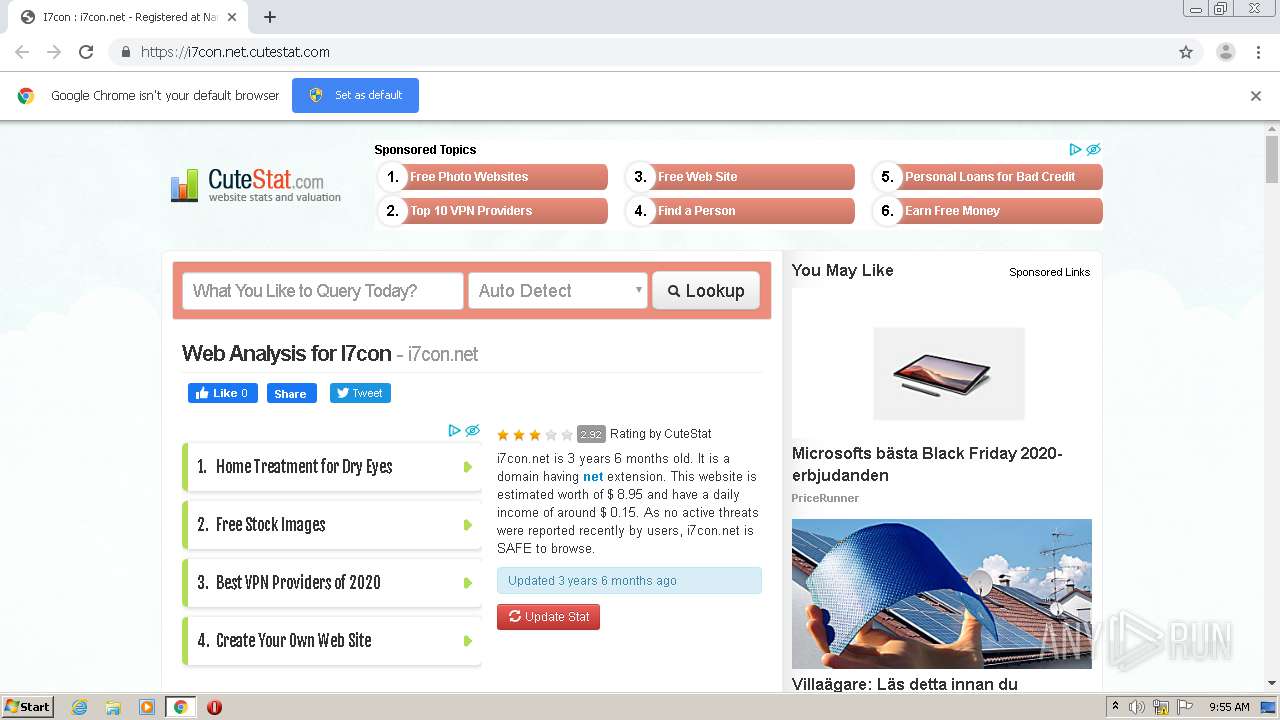Dismiss the default browser notification bar
Screen dimensions: 1280x720
(x=1256, y=96)
